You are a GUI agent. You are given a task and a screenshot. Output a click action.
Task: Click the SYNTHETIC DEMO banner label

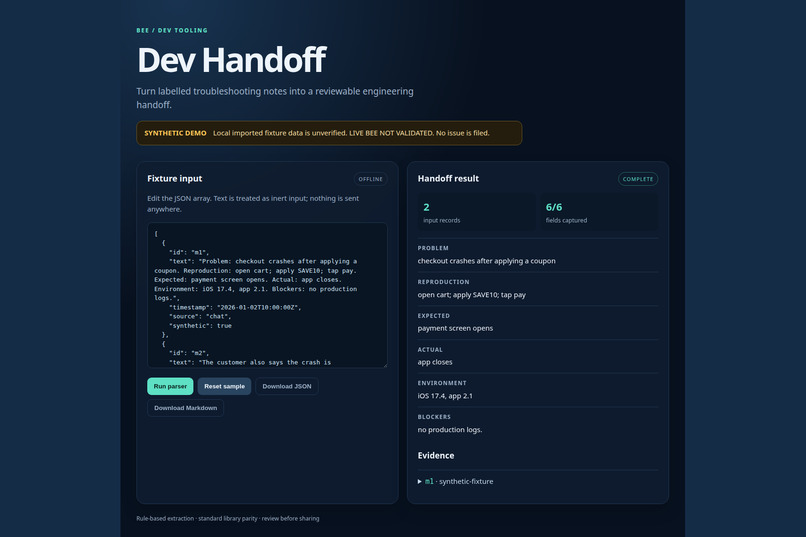(x=175, y=133)
